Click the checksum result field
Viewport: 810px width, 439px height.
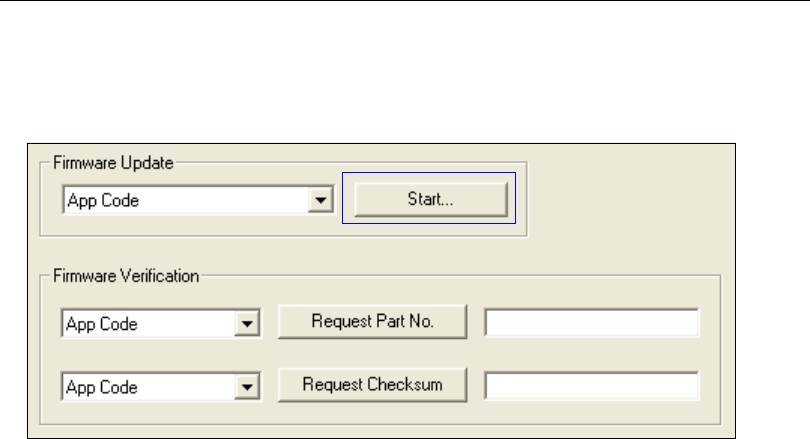591,385
